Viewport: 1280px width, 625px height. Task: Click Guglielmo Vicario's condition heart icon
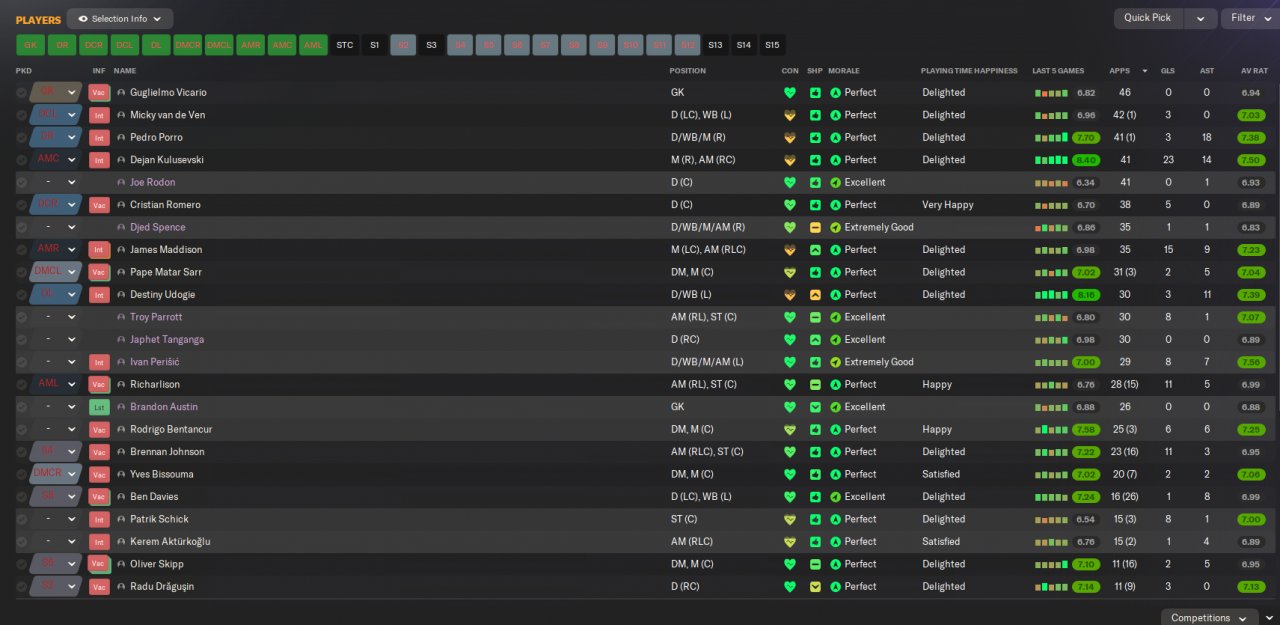point(790,92)
